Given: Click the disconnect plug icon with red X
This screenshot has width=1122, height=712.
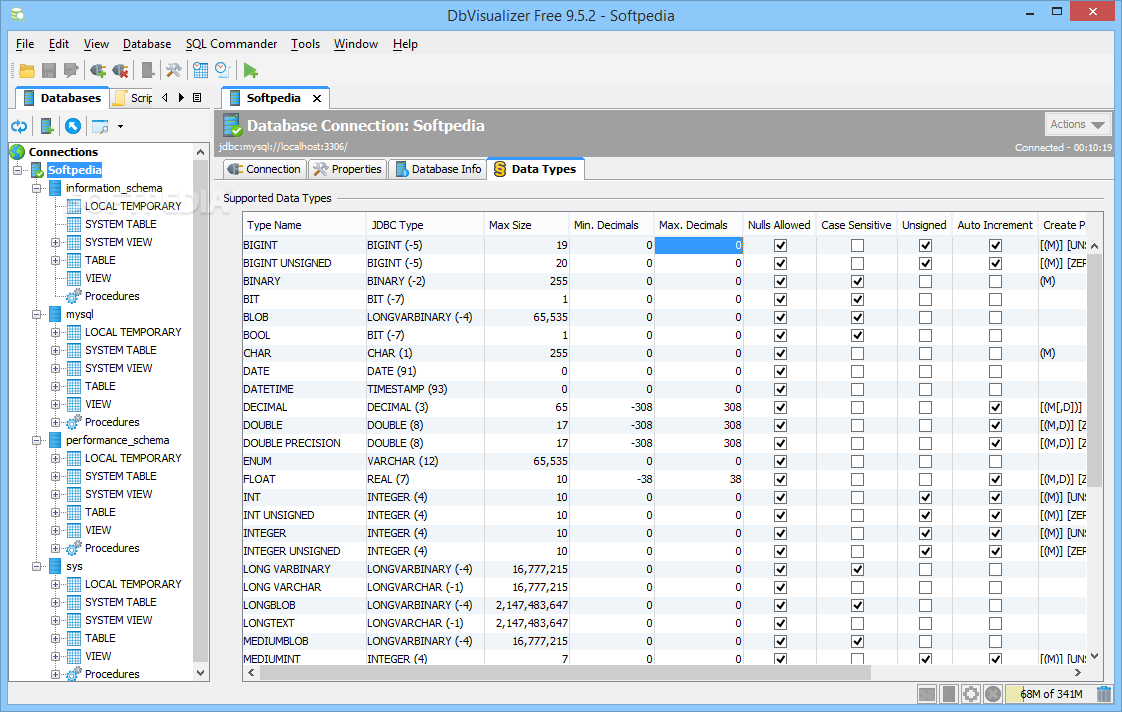Looking at the screenshot, I should [120, 70].
